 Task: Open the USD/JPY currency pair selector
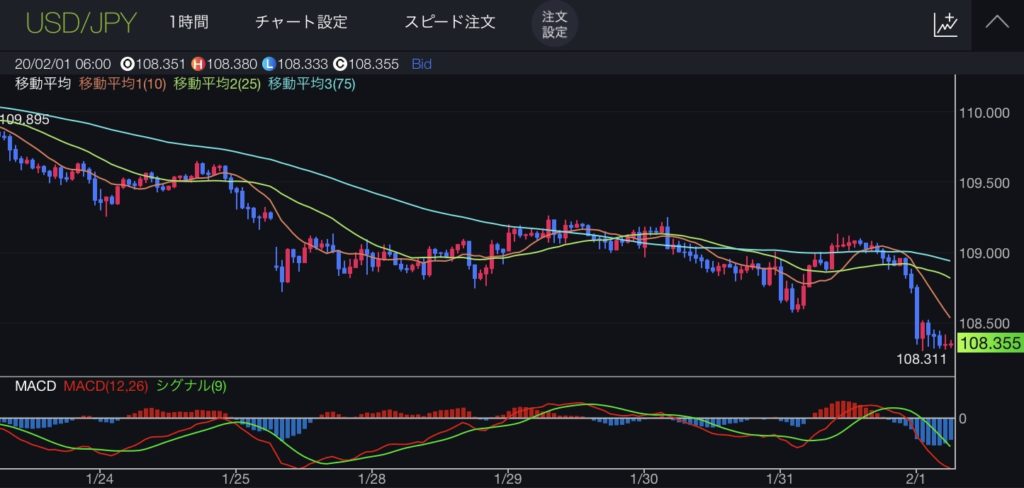[82, 23]
